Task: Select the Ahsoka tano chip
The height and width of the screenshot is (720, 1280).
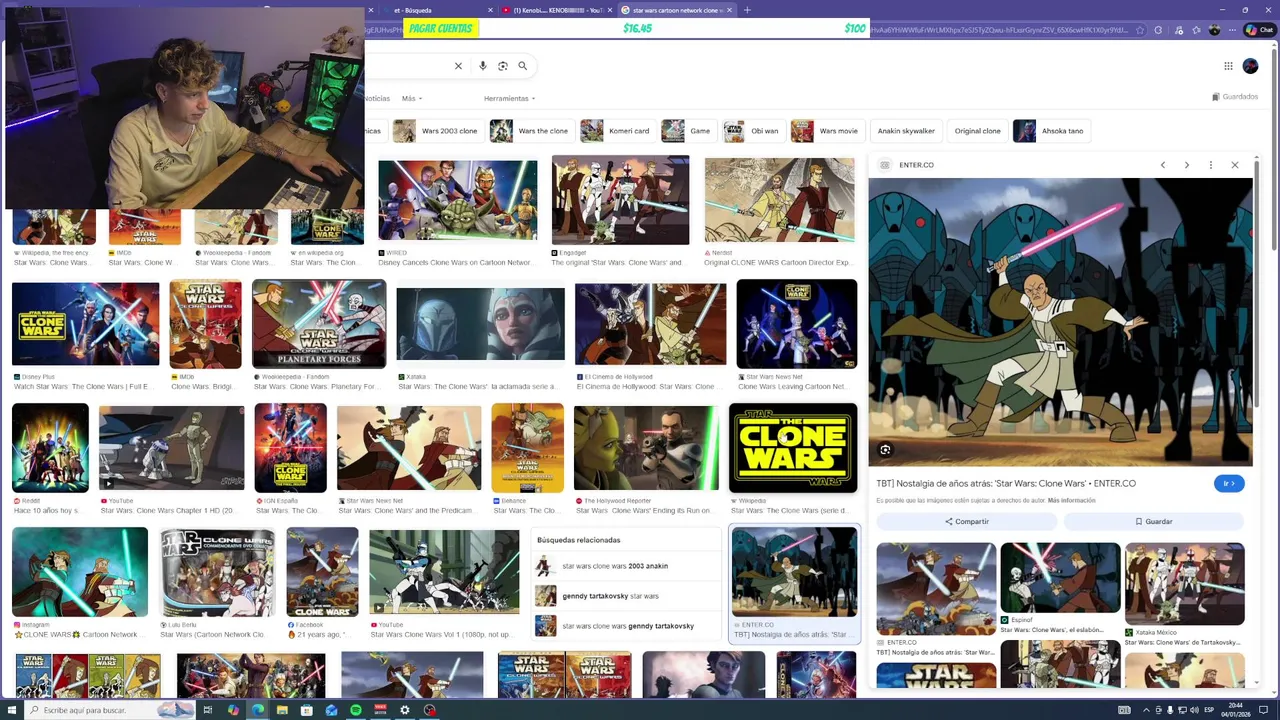Action: pyautogui.click(x=1051, y=131)
